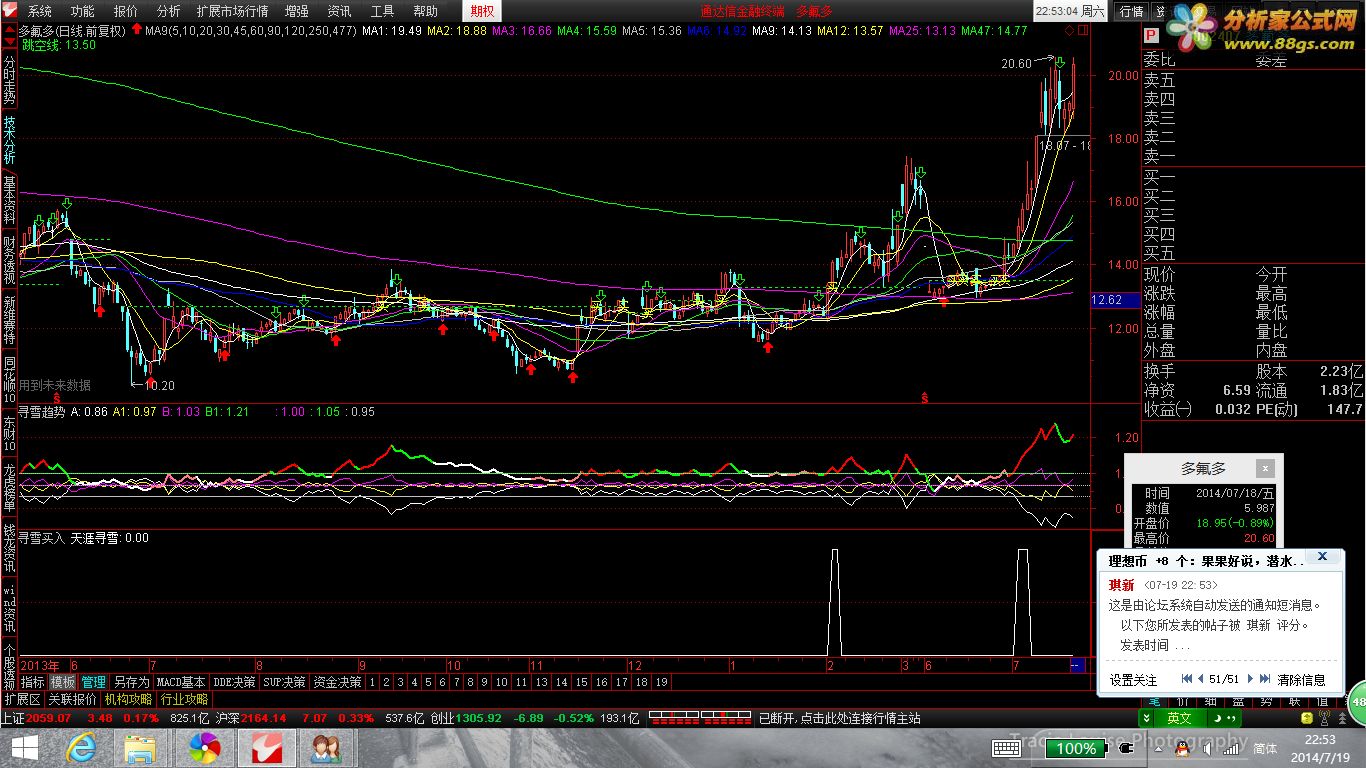Screen dimensions: 1366x768
Task: Open the 增强 menu
Action: (x=296, y=11)
